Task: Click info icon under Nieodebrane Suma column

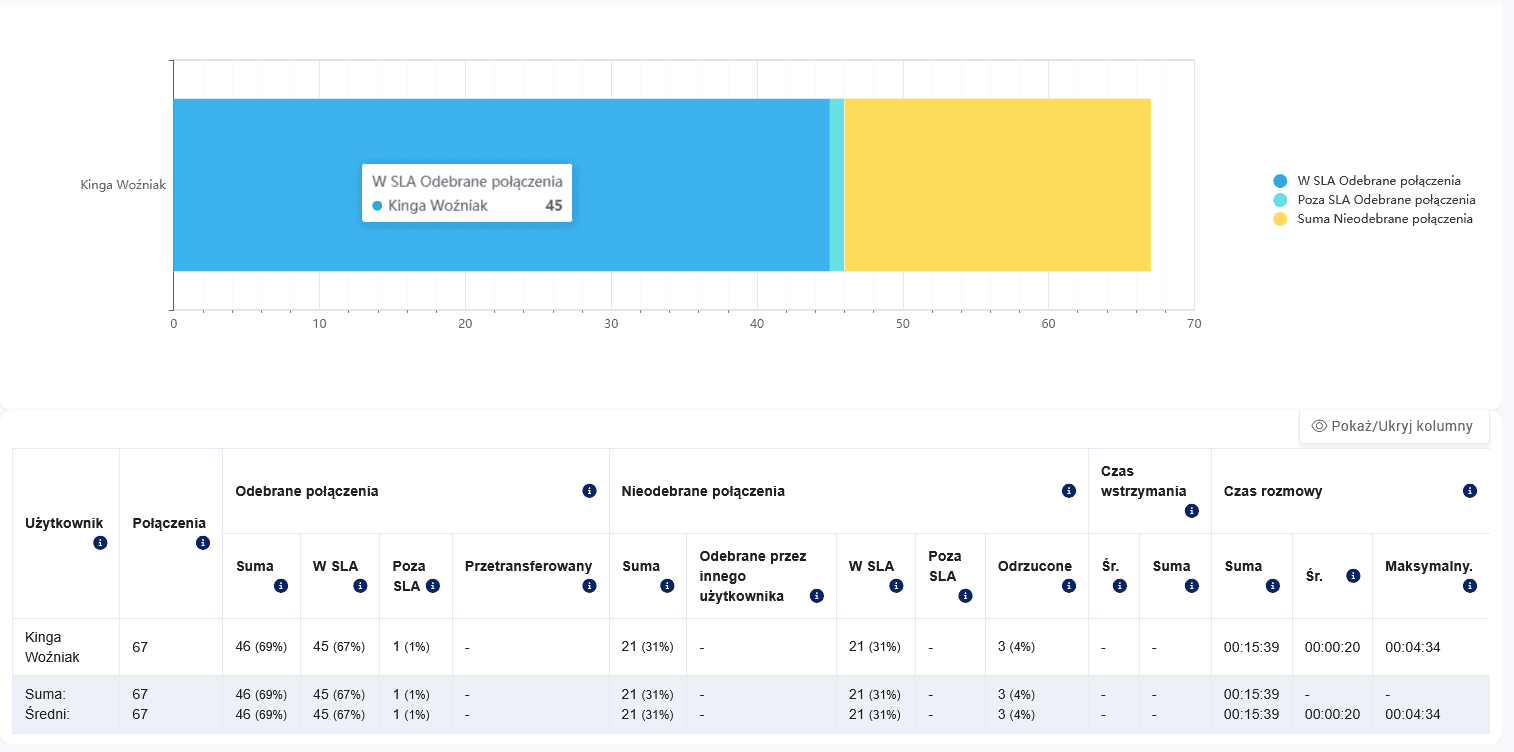Action: 667,586
